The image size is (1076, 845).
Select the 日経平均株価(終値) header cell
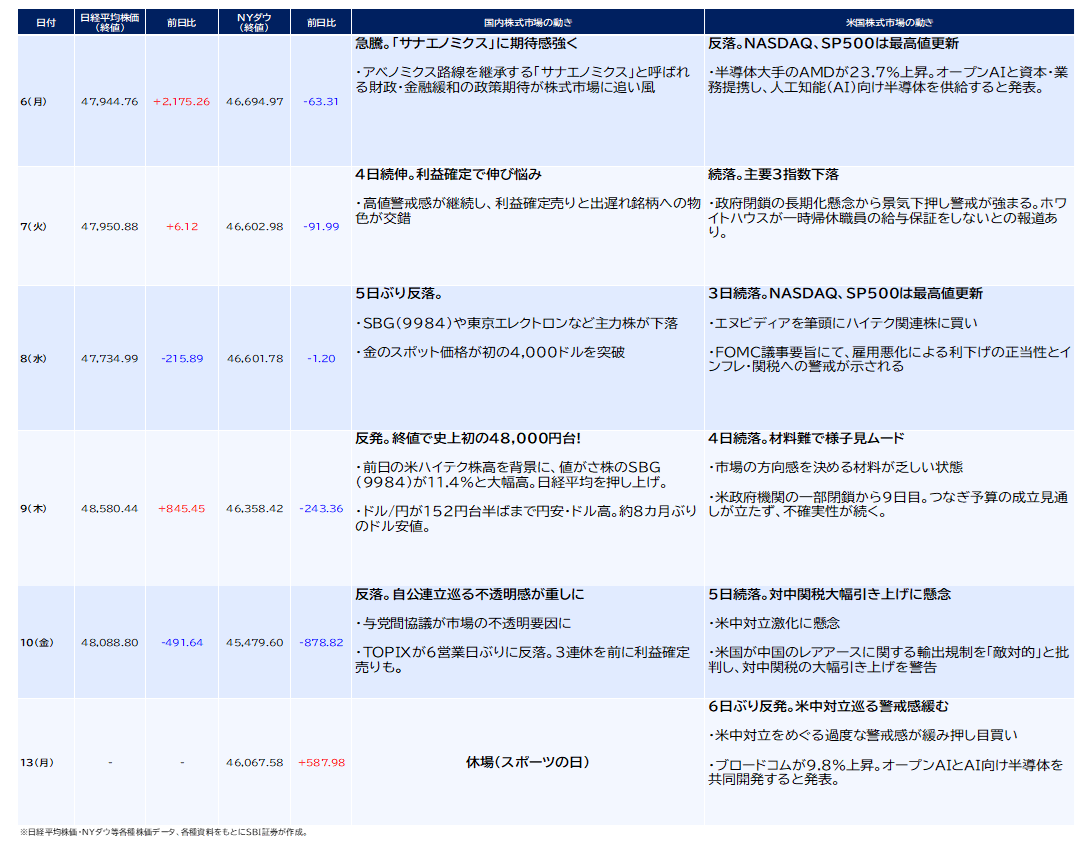pos(110,22)
